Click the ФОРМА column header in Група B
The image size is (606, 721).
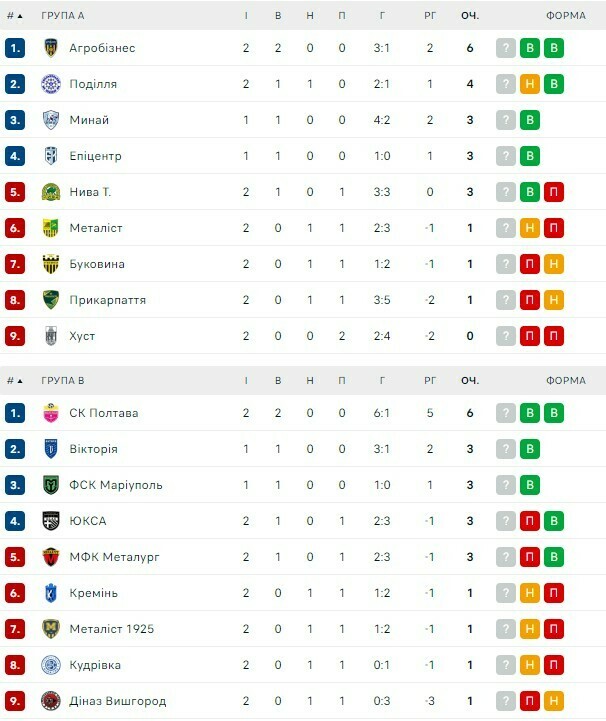pyautogui.click(x=566, y=381)
